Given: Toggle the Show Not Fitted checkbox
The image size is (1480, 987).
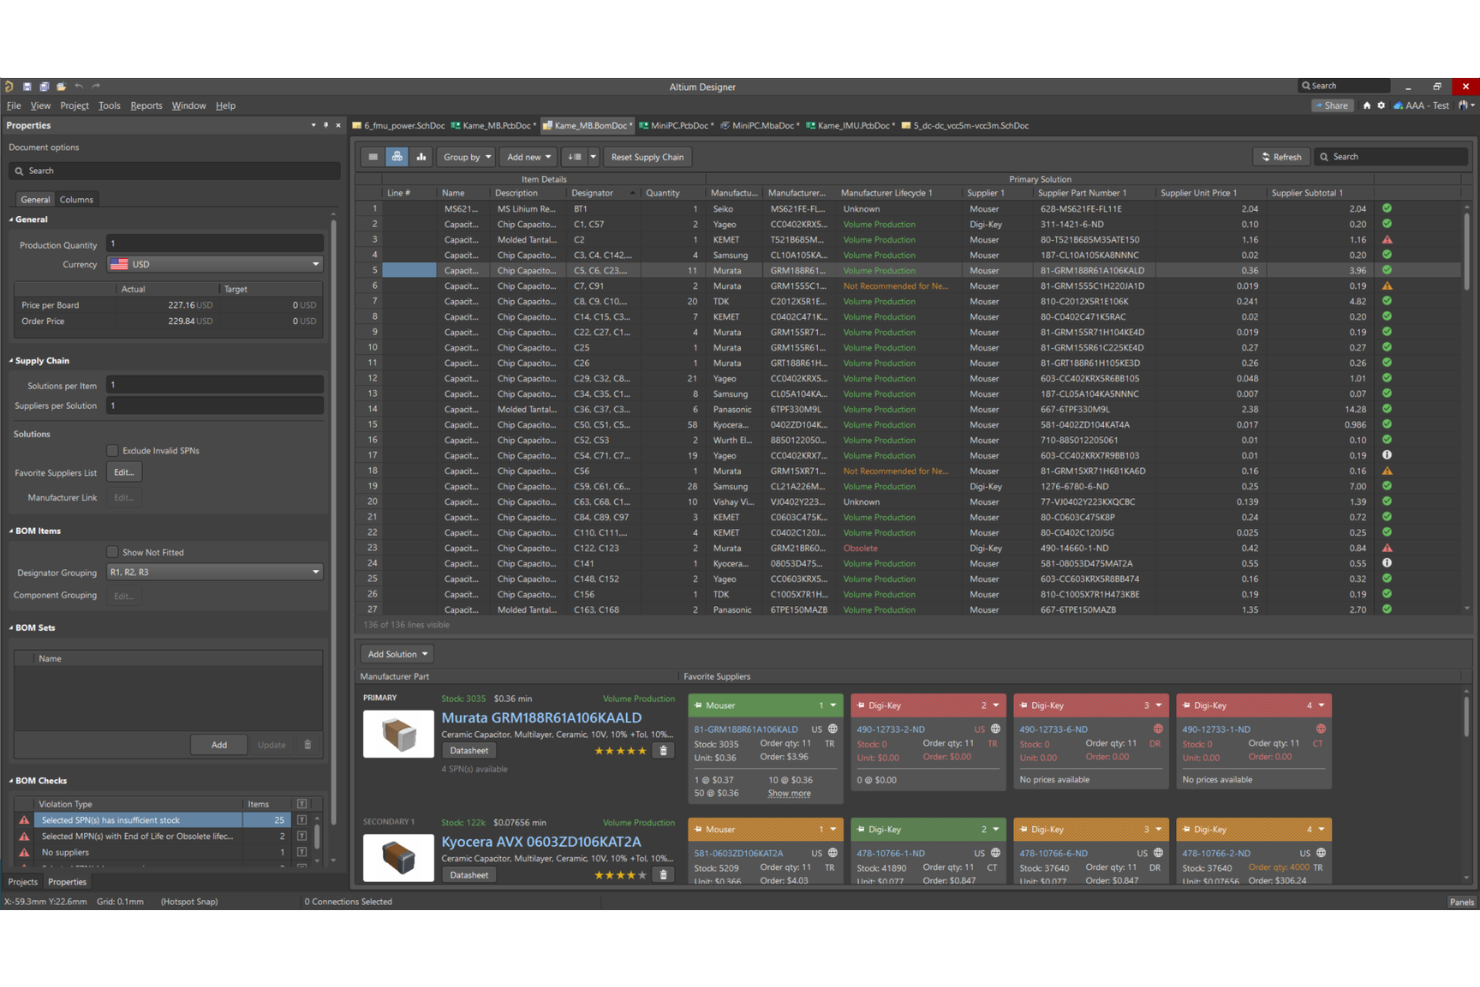Looking at the screenshot, I should click(112, 552).
